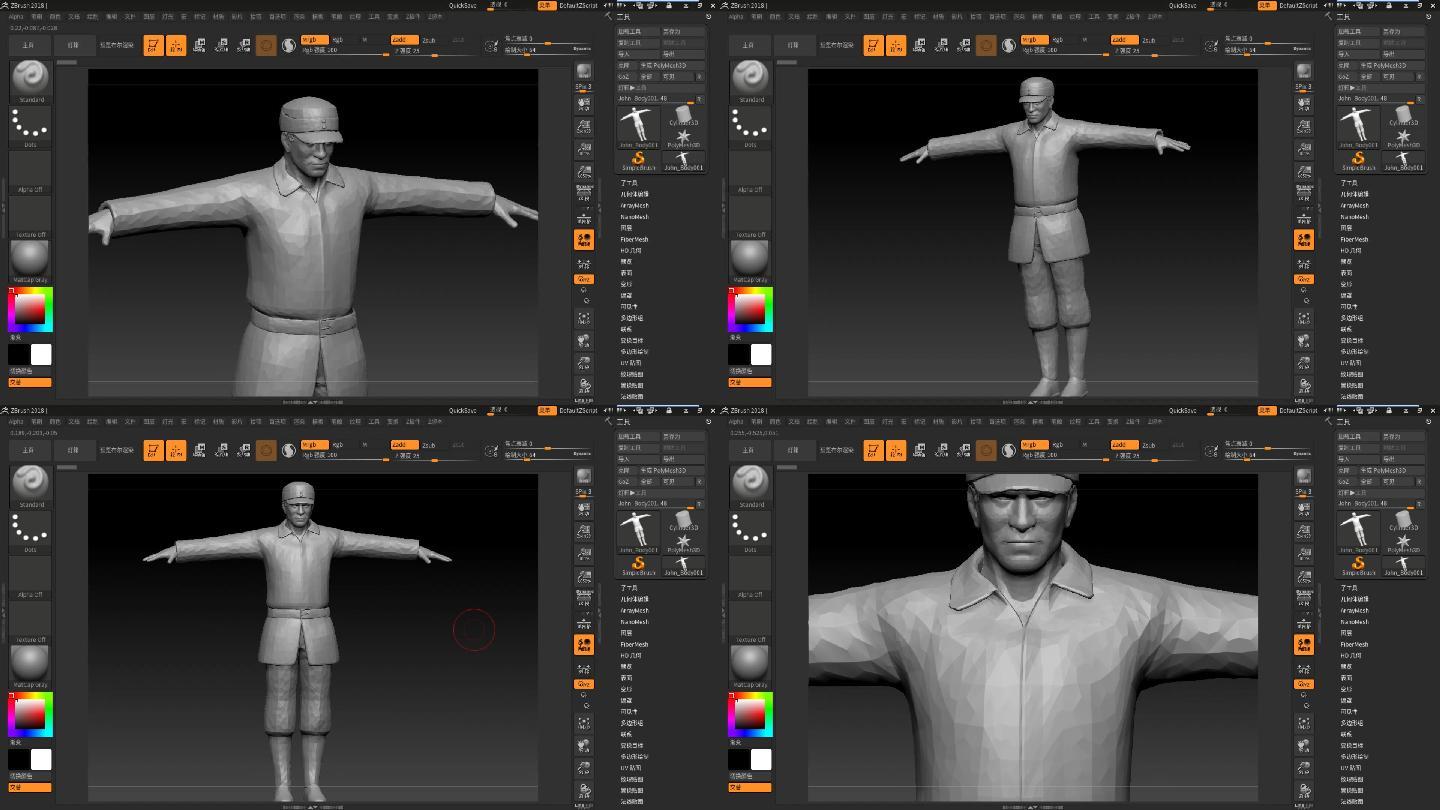1440x810 pixels.
Task: Toggle Draw mode button in top-right window
Action: point(896,45)
